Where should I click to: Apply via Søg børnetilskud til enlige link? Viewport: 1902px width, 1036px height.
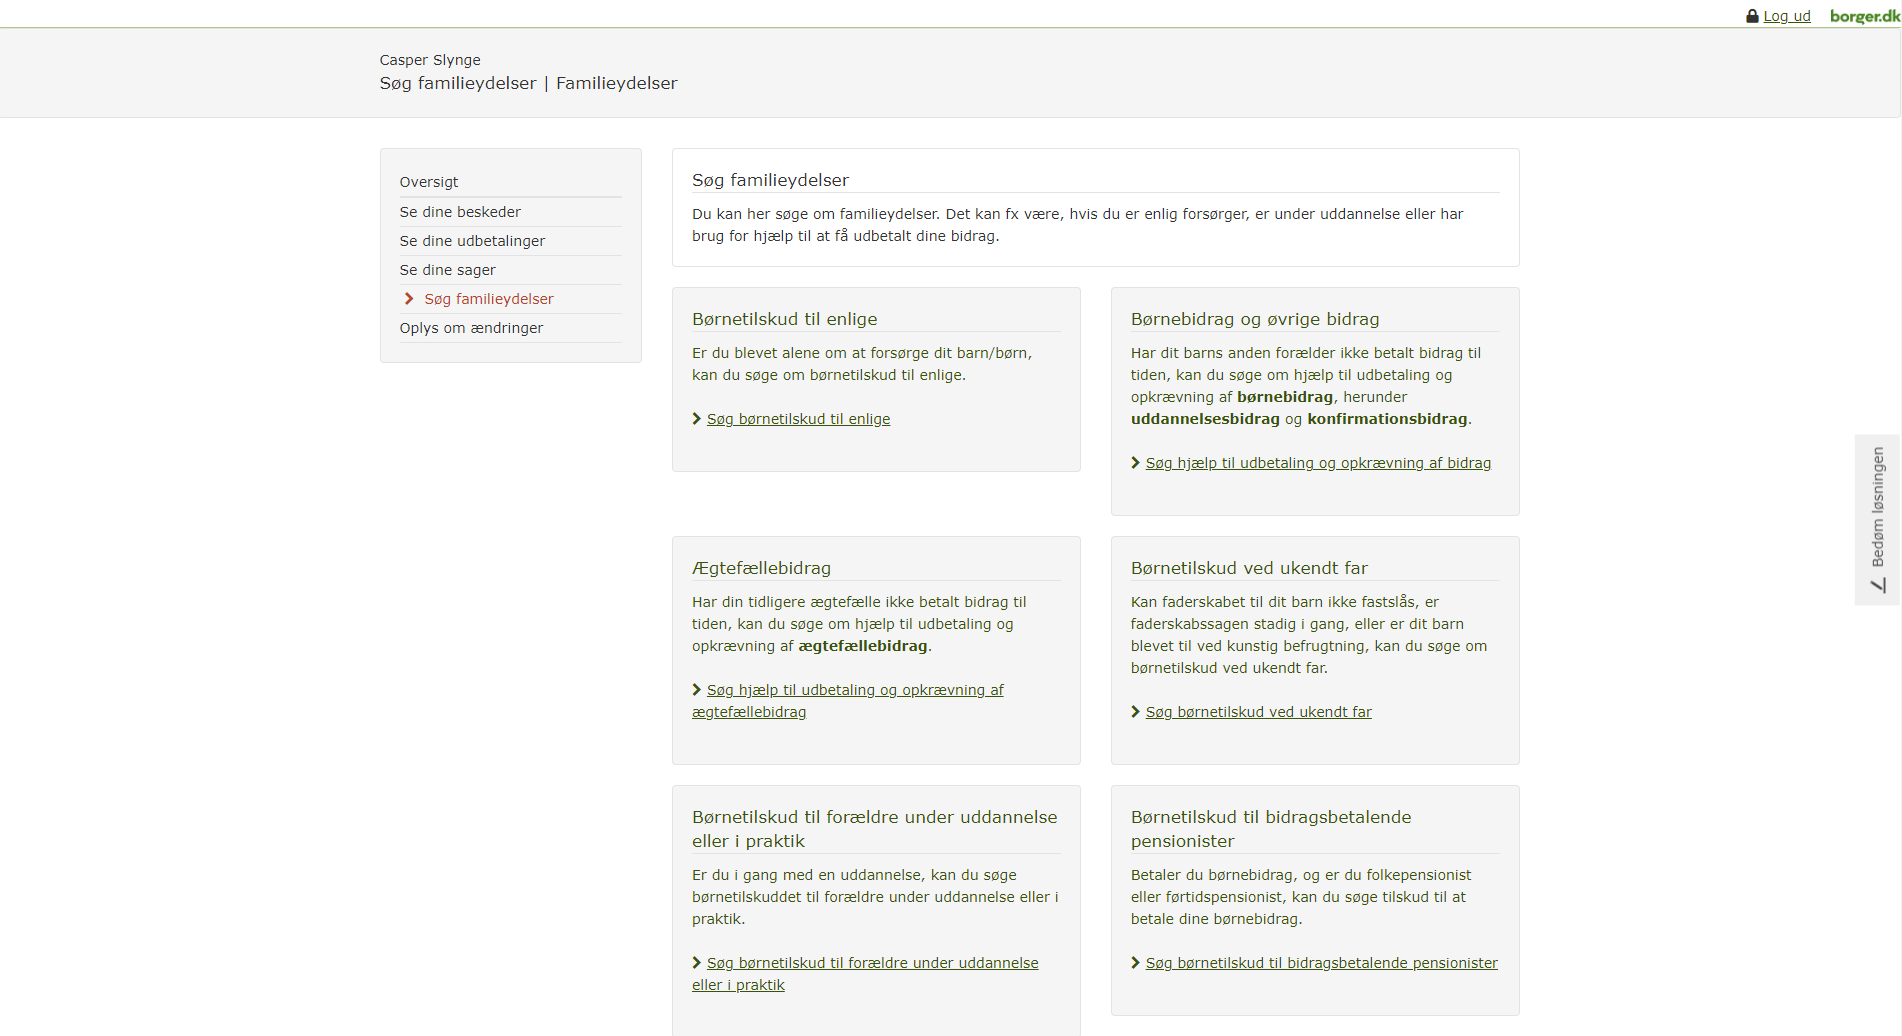798,419
